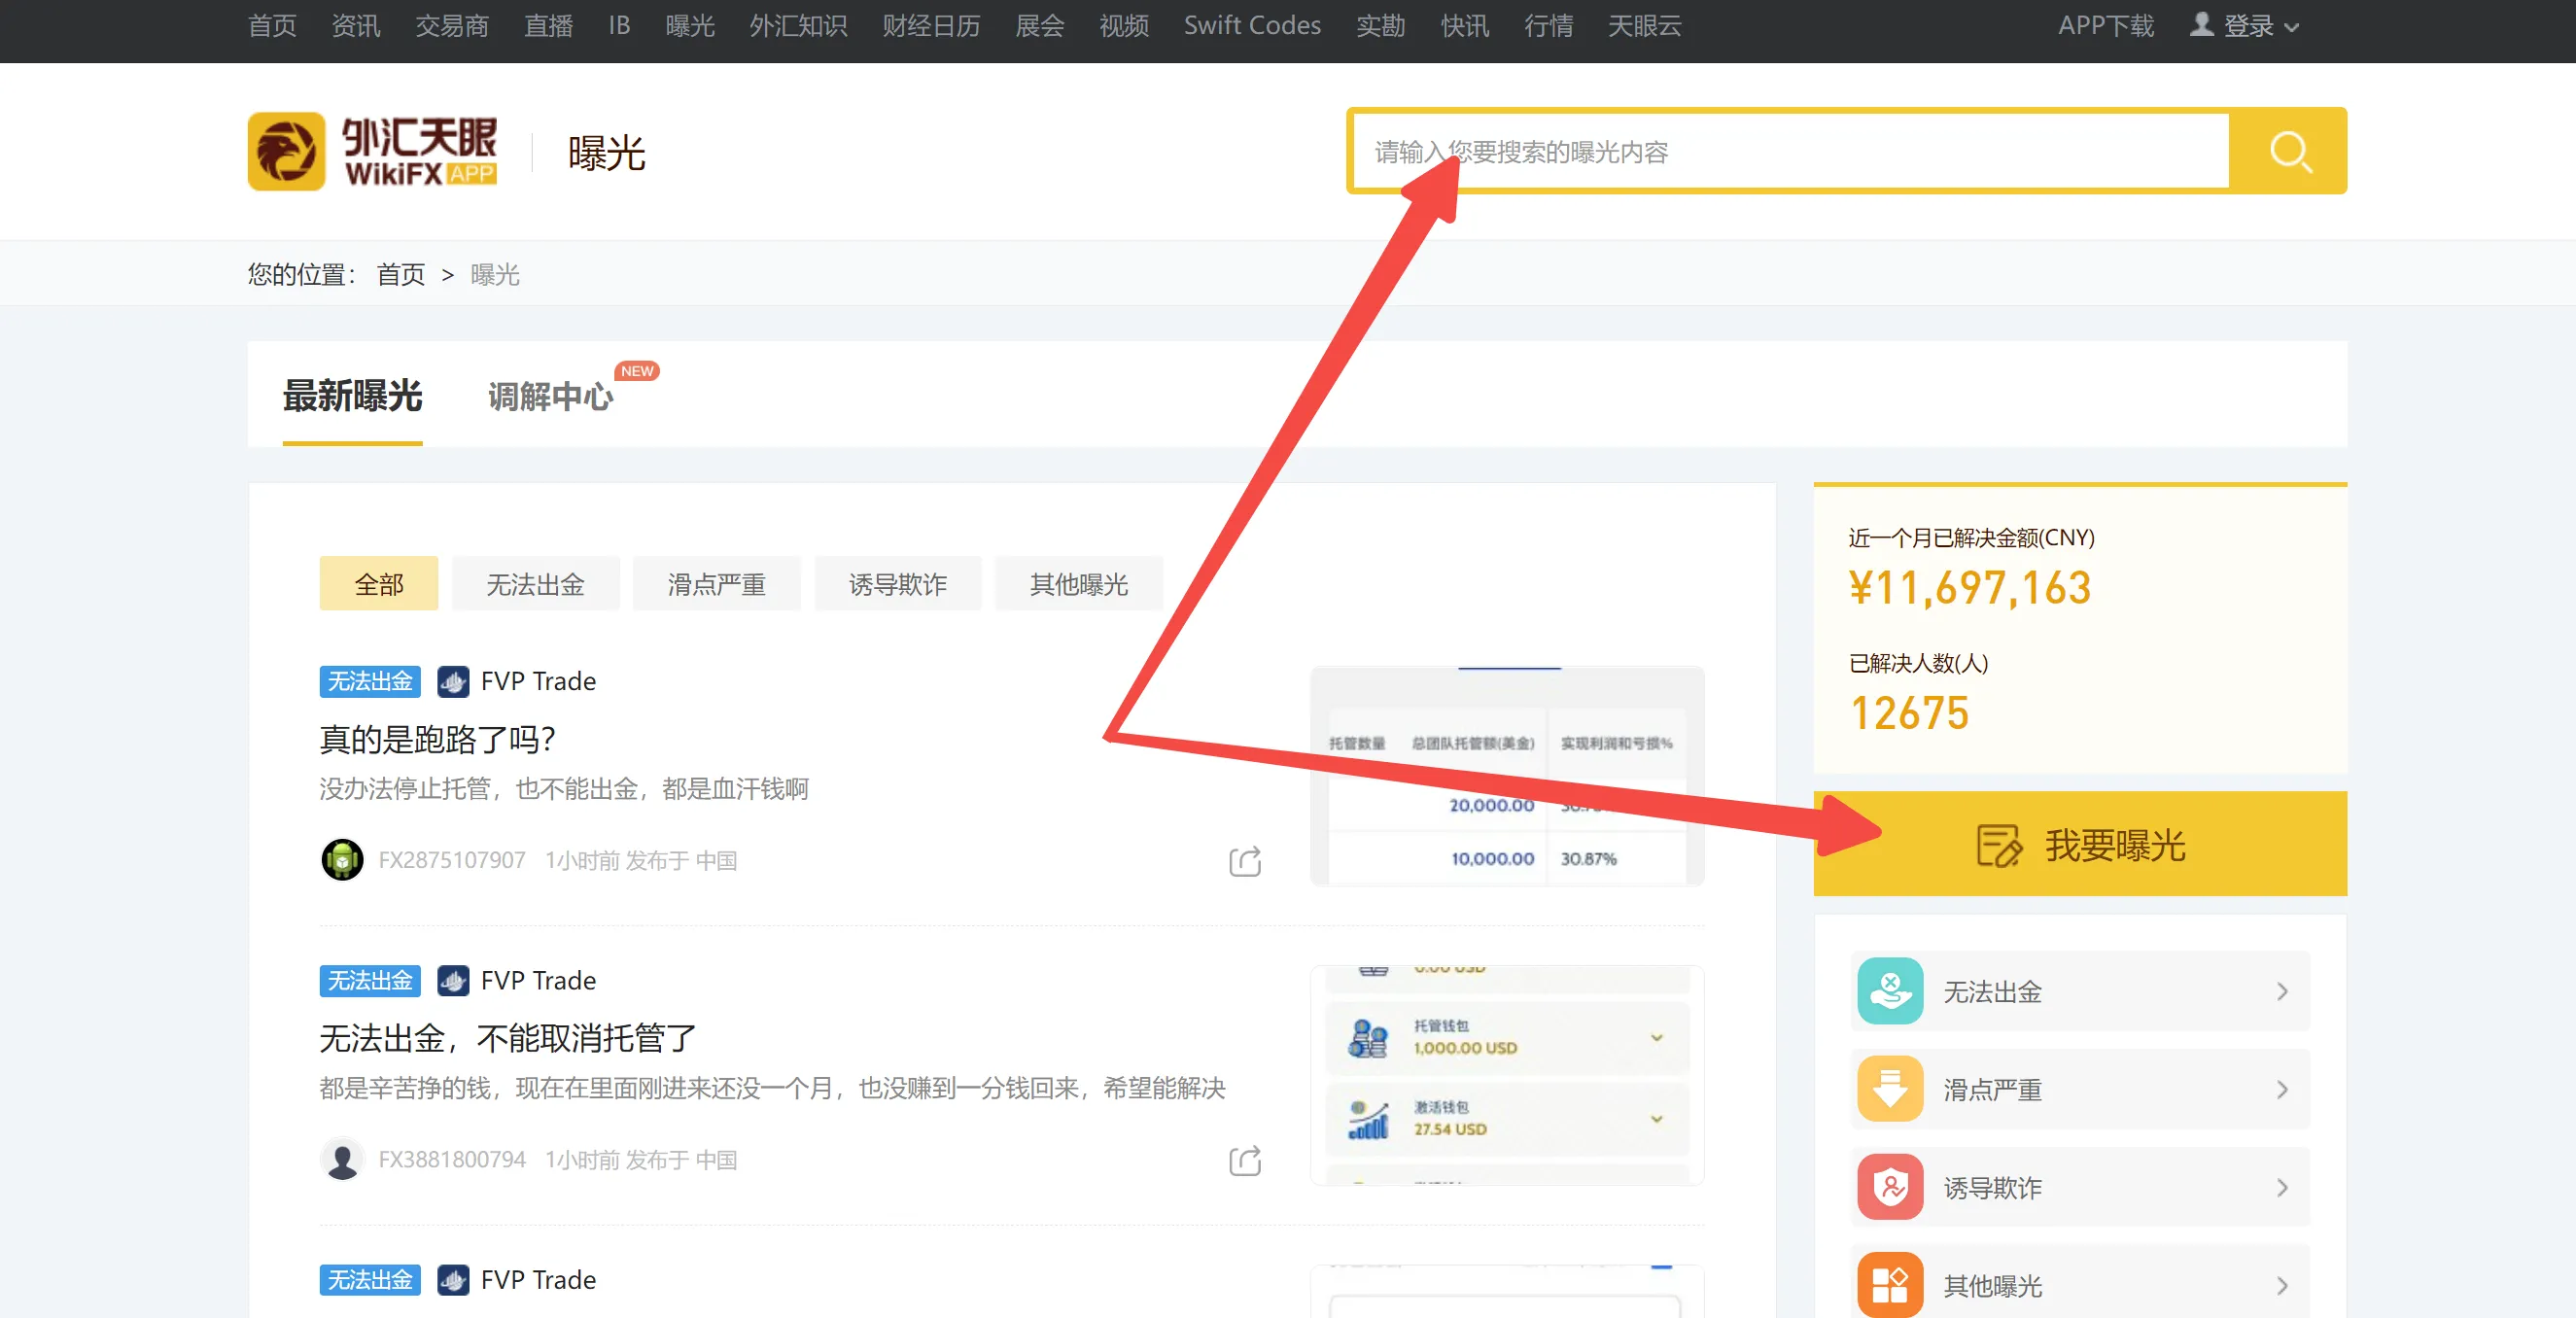This screenshot has height=1318, width=2576.
Task: Share the post '无法出金，不能取消托管了'
Action: tap(1245, 1160)
